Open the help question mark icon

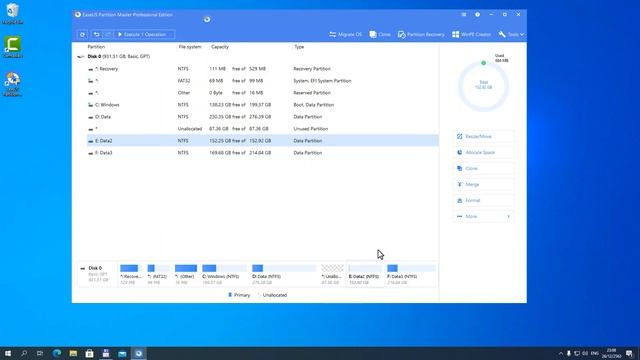(477, 14)
